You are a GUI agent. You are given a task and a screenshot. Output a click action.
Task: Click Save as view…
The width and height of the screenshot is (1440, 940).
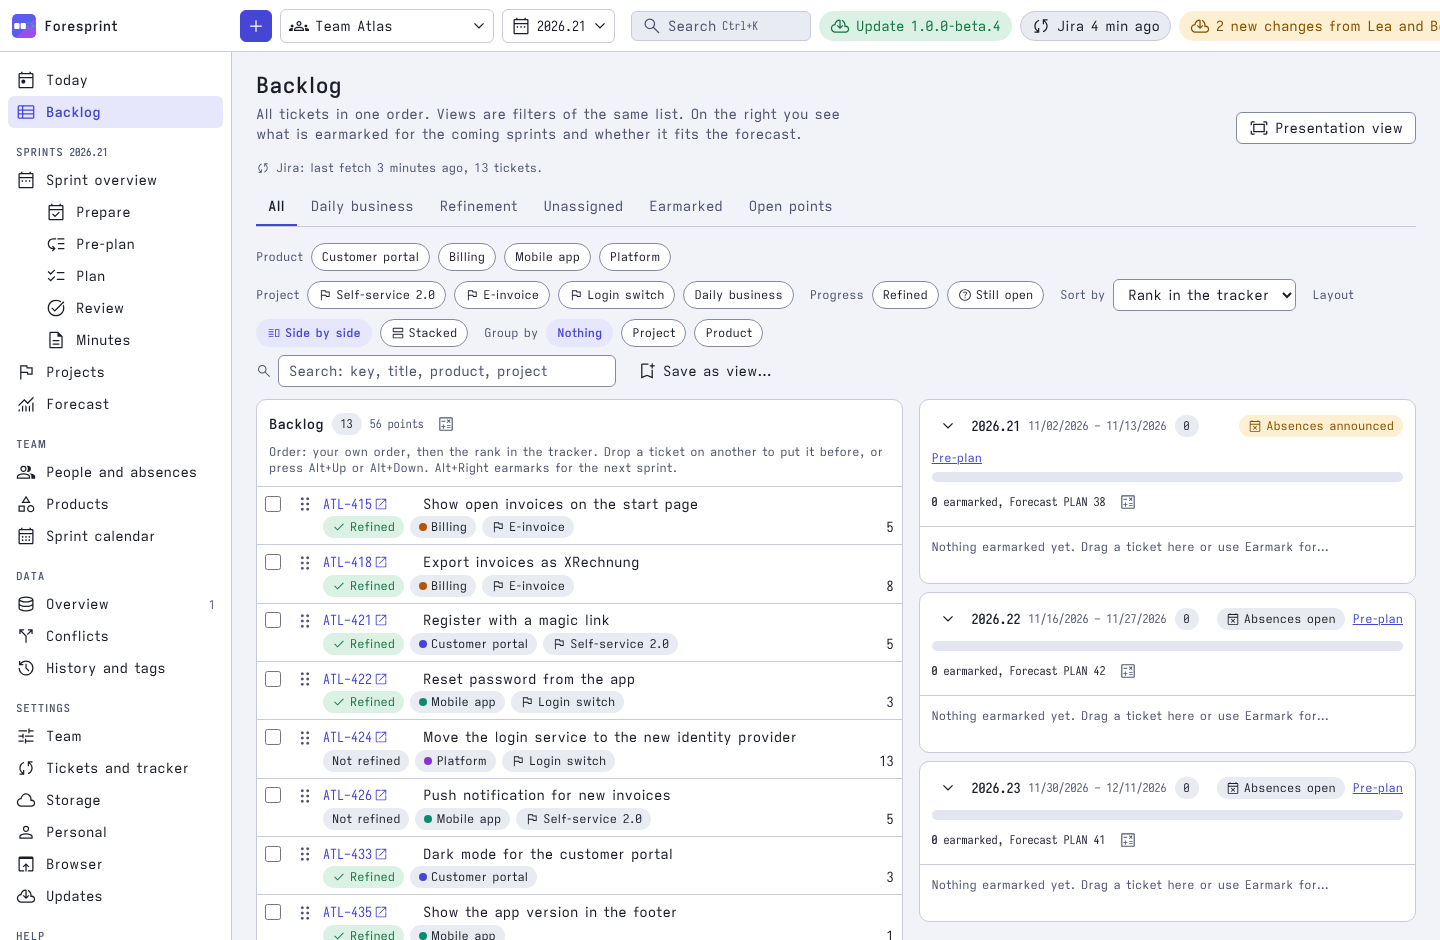(706, 371)
